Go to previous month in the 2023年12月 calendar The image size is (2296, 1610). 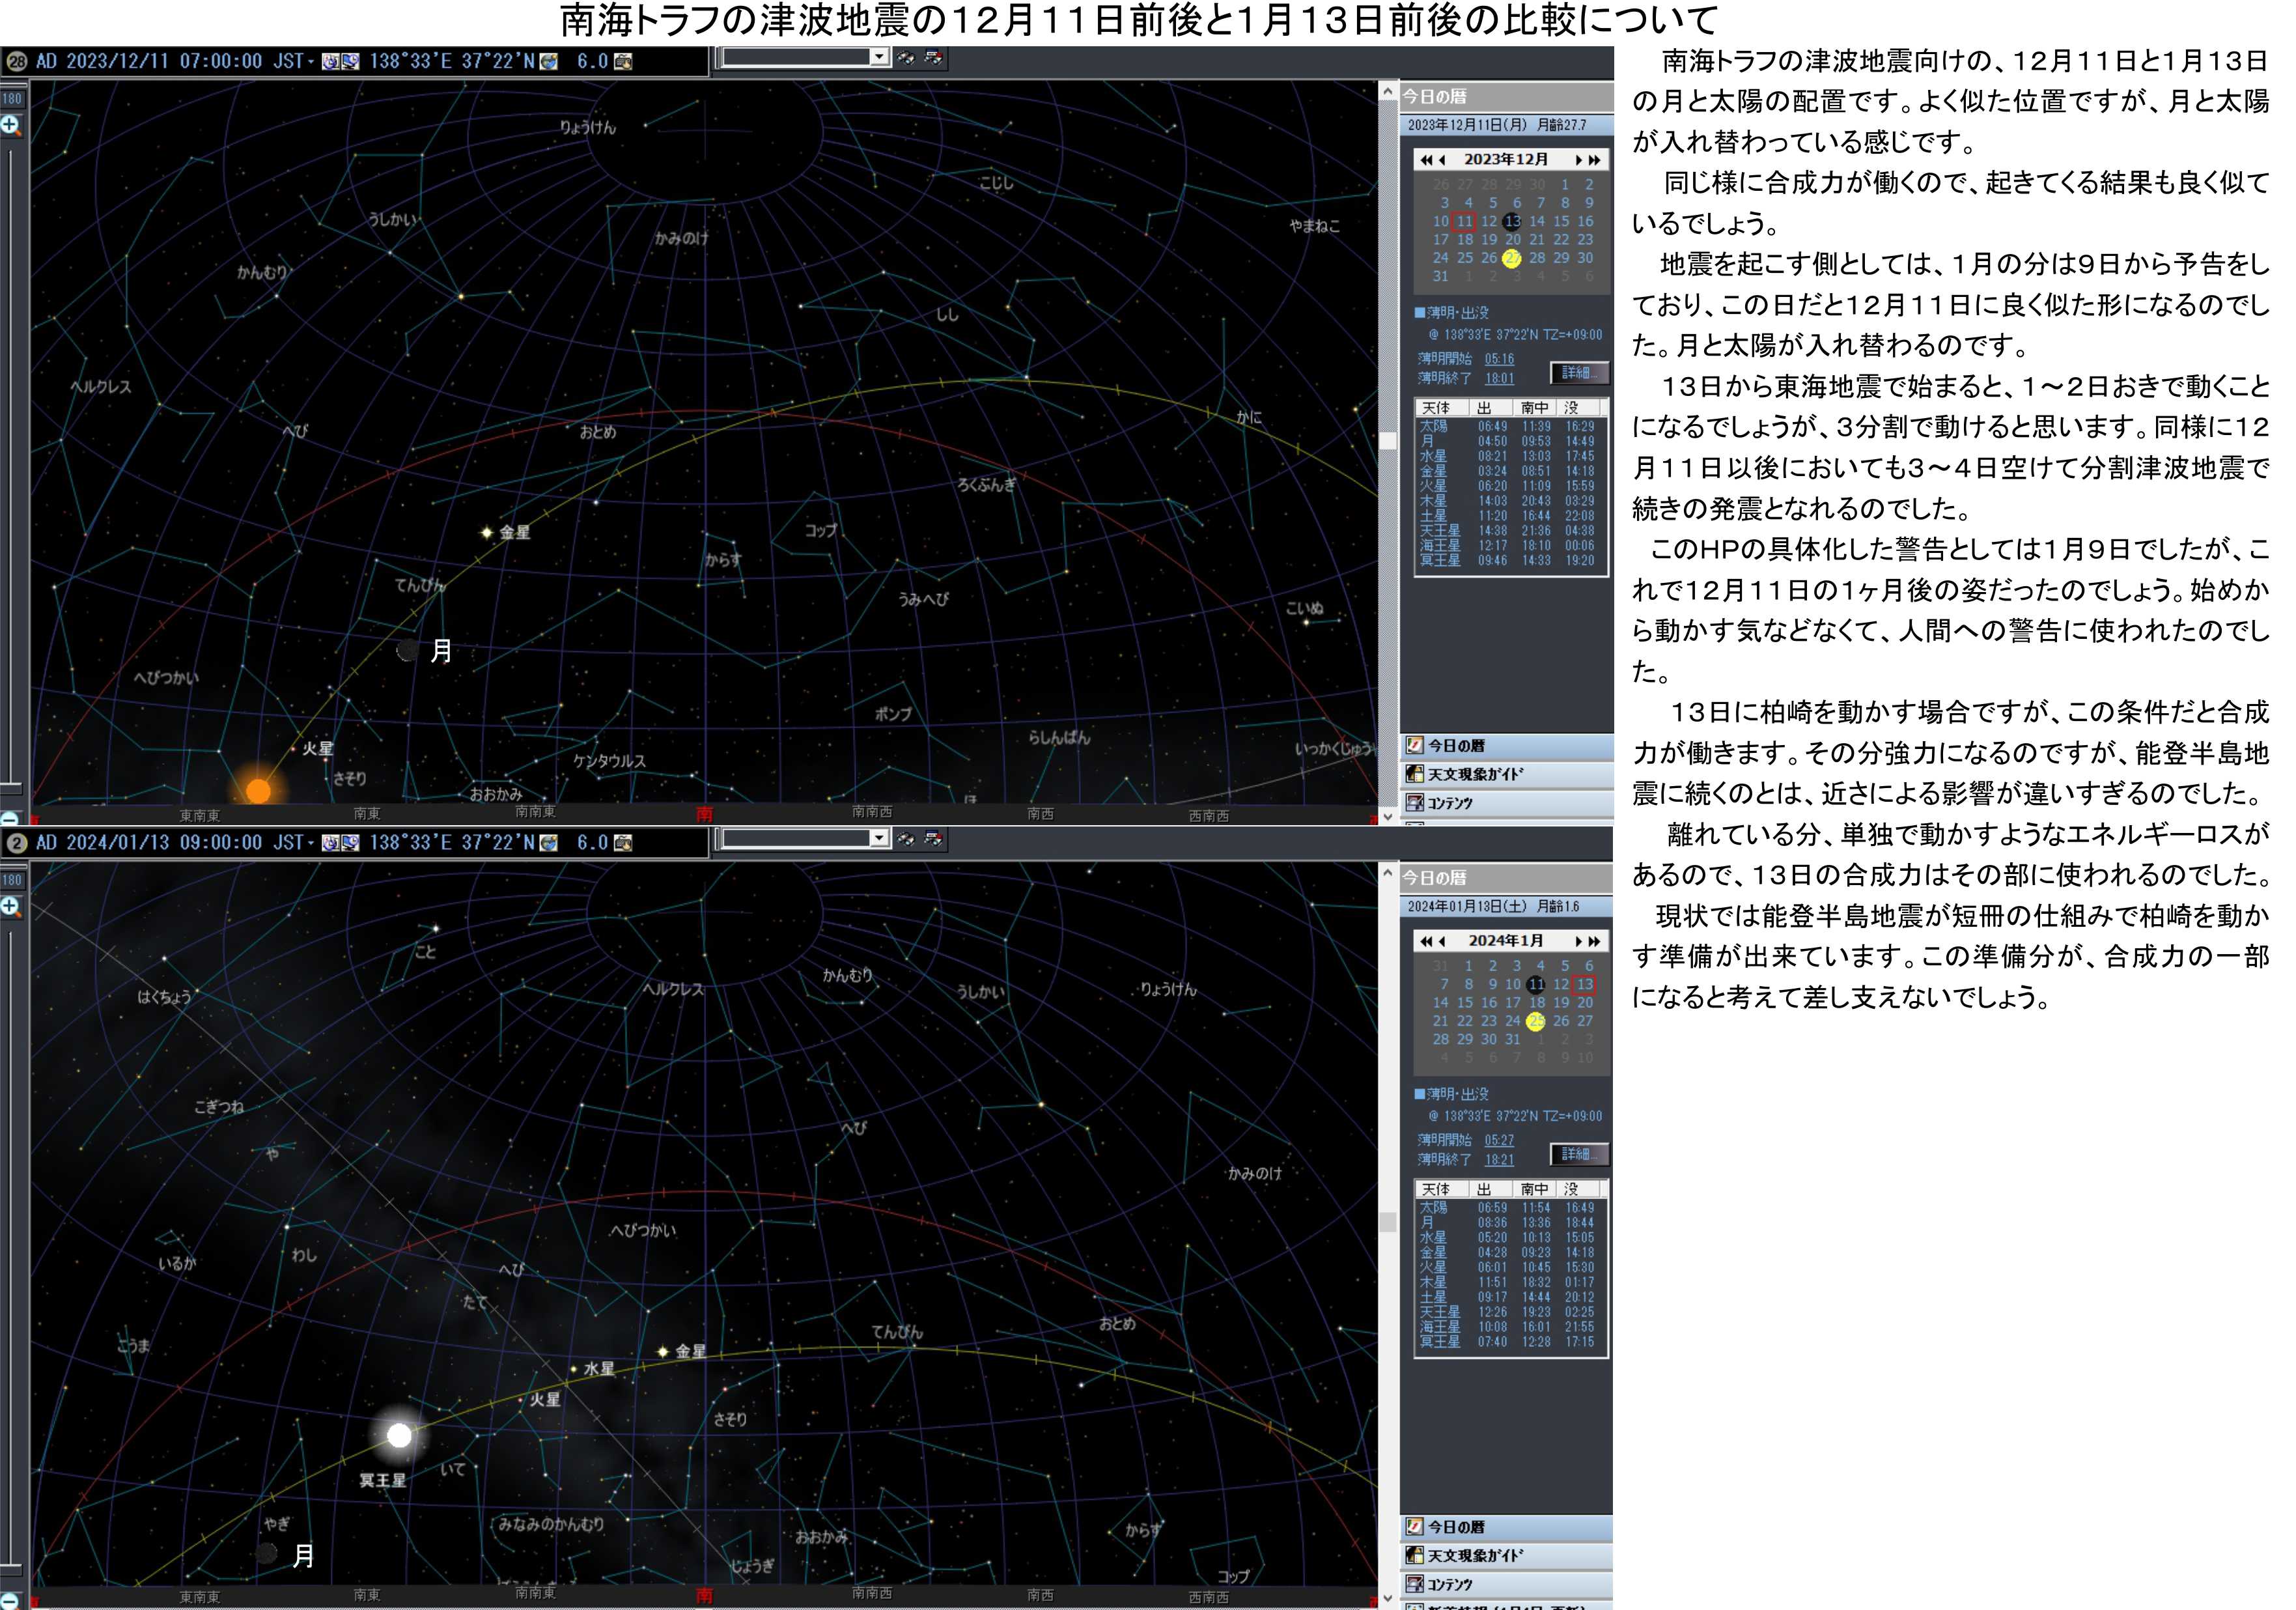point(1442,160)
